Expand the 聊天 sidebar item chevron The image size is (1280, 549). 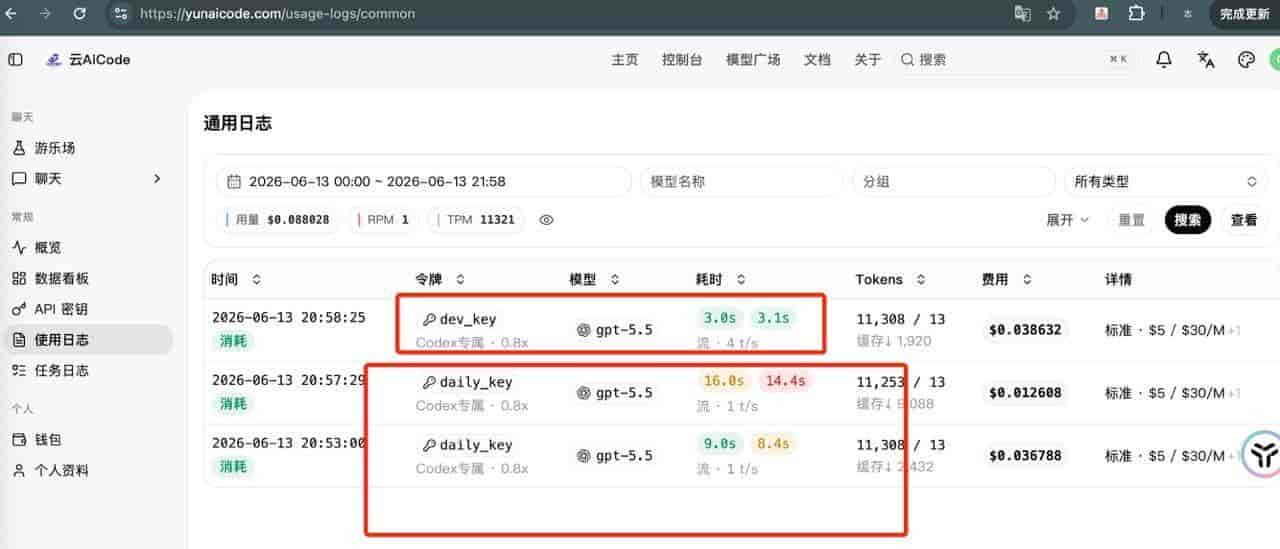pyautogui.click(x=156, y=179)
